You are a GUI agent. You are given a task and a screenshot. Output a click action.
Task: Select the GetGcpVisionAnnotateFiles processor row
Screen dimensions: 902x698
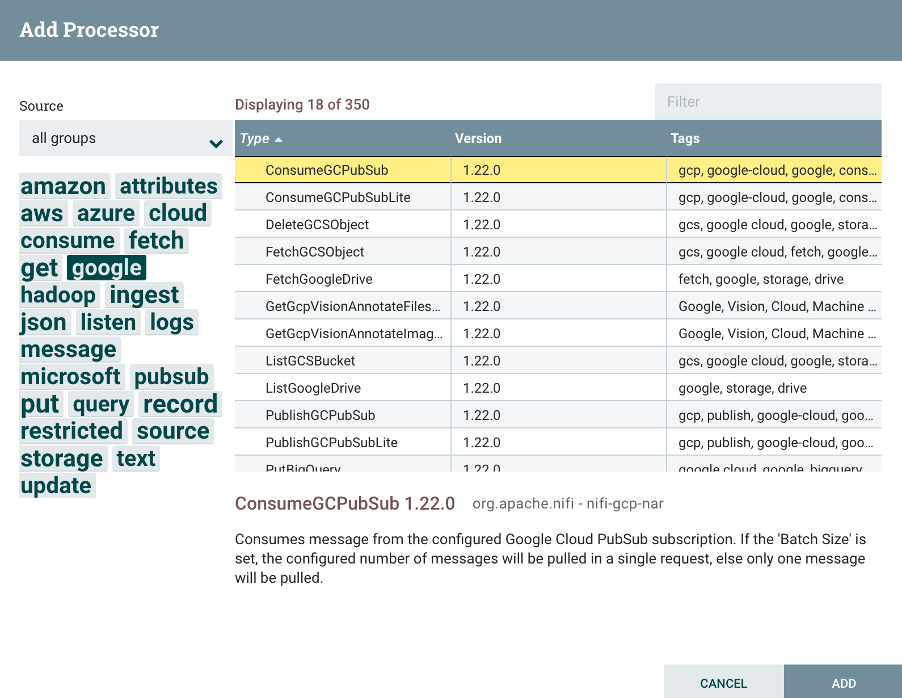click(x=558, y=306)
